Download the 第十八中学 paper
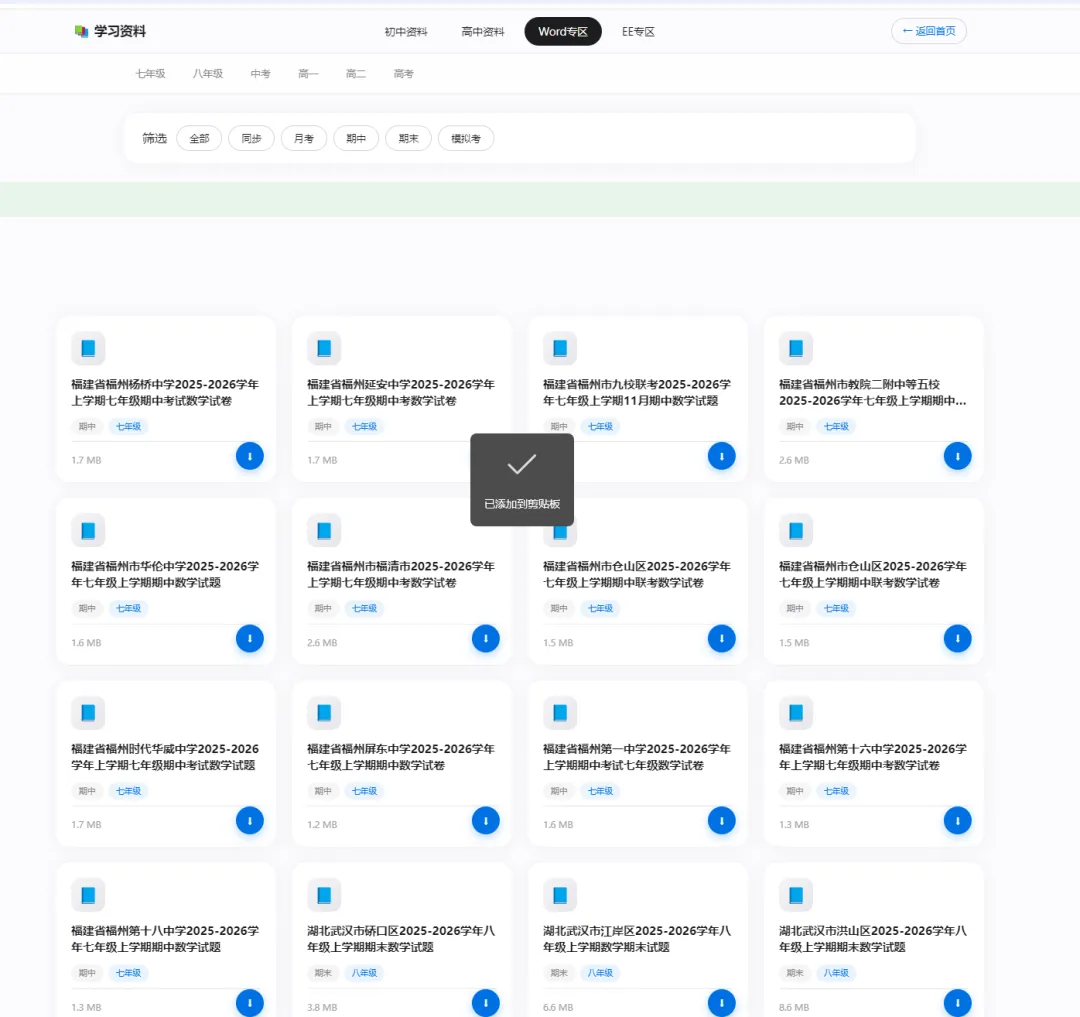 click(249, 1003)
